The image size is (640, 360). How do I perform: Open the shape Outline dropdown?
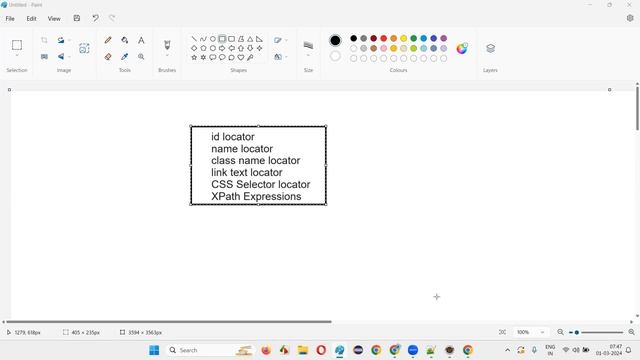coord(286,40)
